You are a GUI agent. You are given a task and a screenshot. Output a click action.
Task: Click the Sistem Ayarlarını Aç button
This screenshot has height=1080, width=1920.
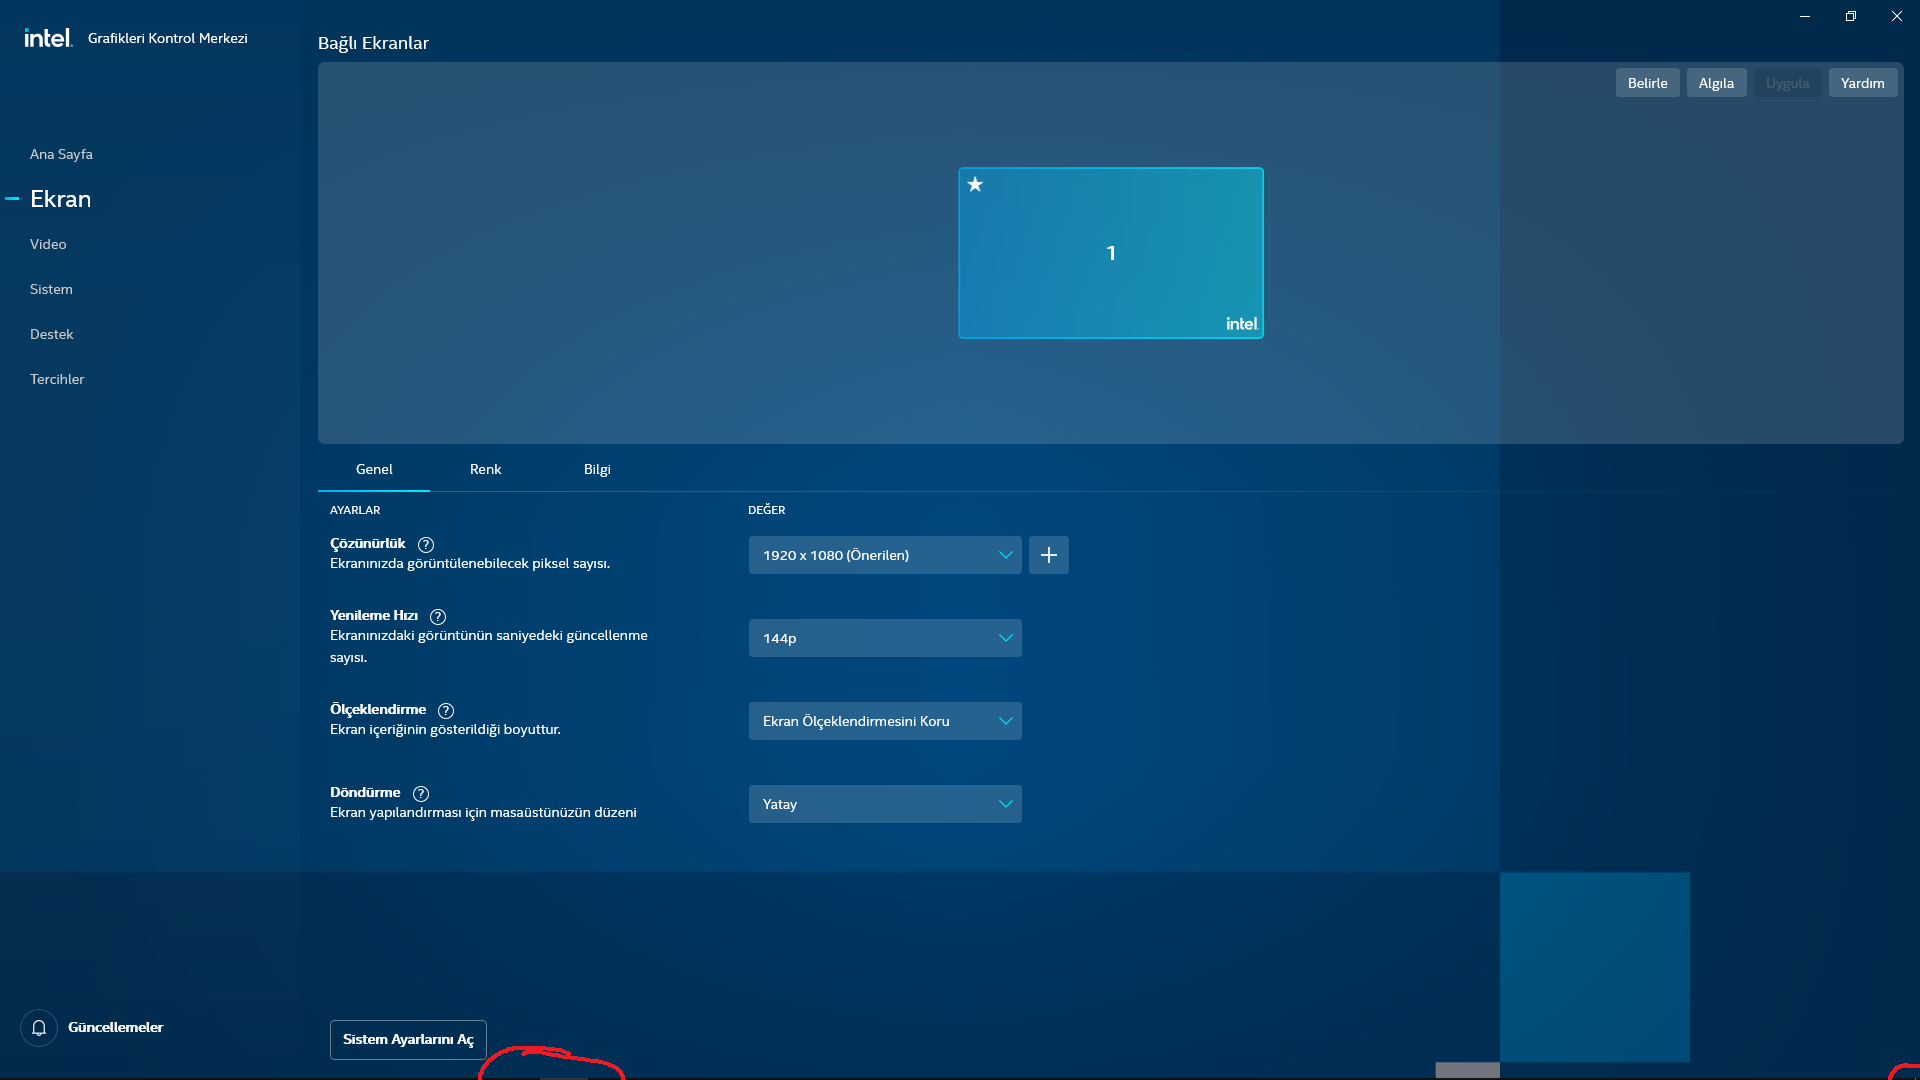[408, 1039]
